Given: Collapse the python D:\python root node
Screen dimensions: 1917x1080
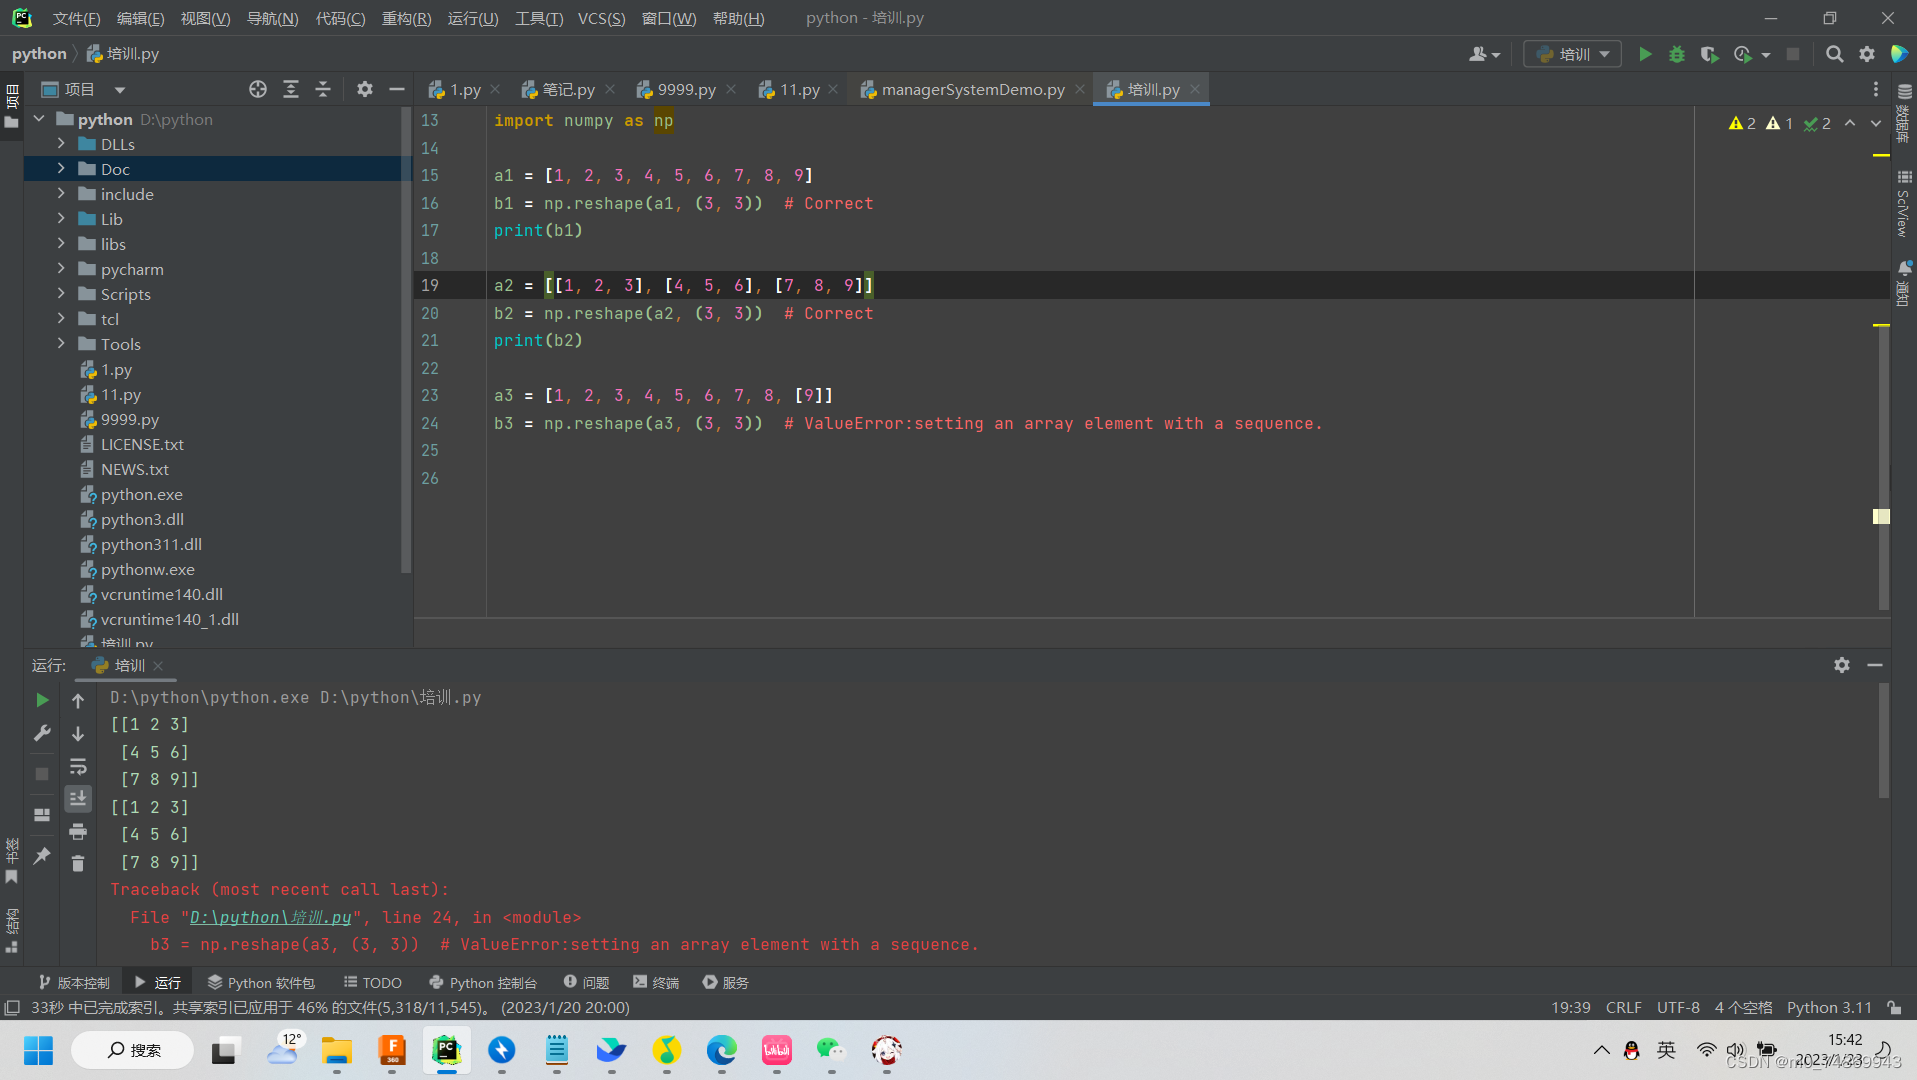Looking at the screenshot, I should coord(39,119).
